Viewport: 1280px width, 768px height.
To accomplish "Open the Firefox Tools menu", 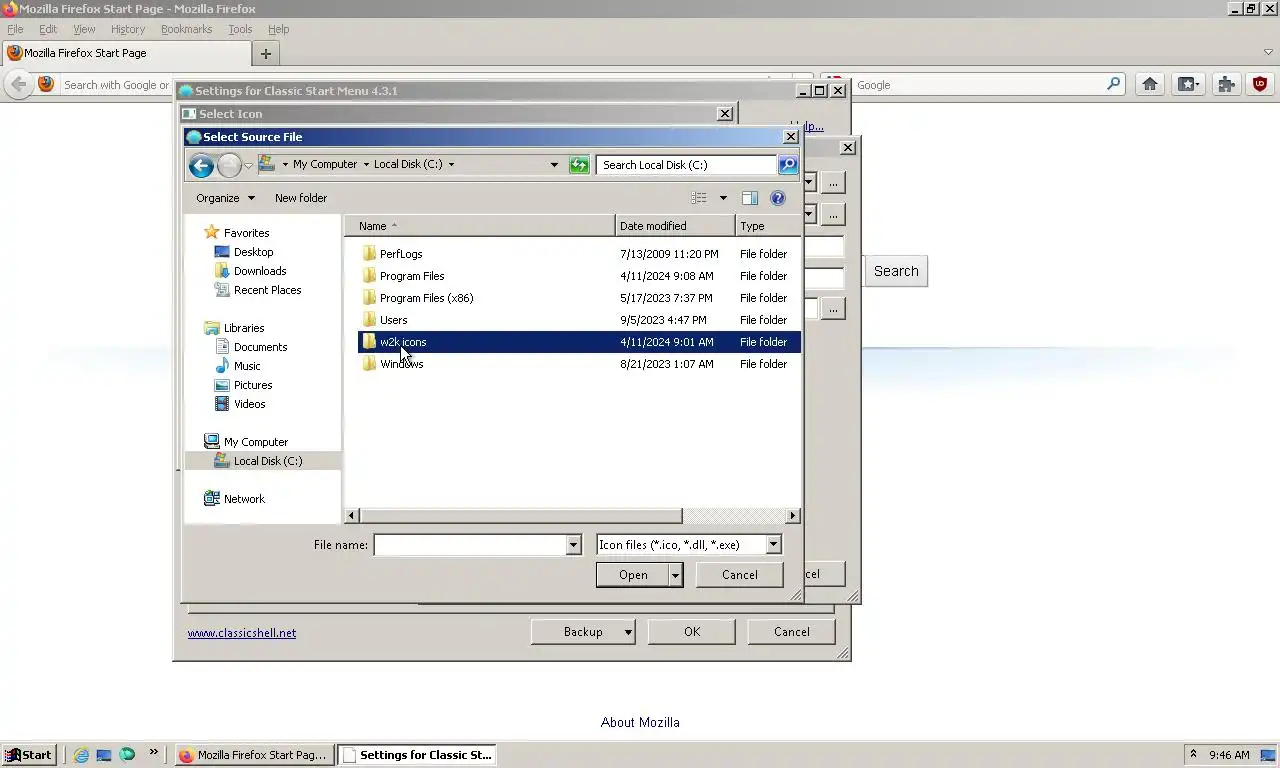I will (x=240, y=30).
